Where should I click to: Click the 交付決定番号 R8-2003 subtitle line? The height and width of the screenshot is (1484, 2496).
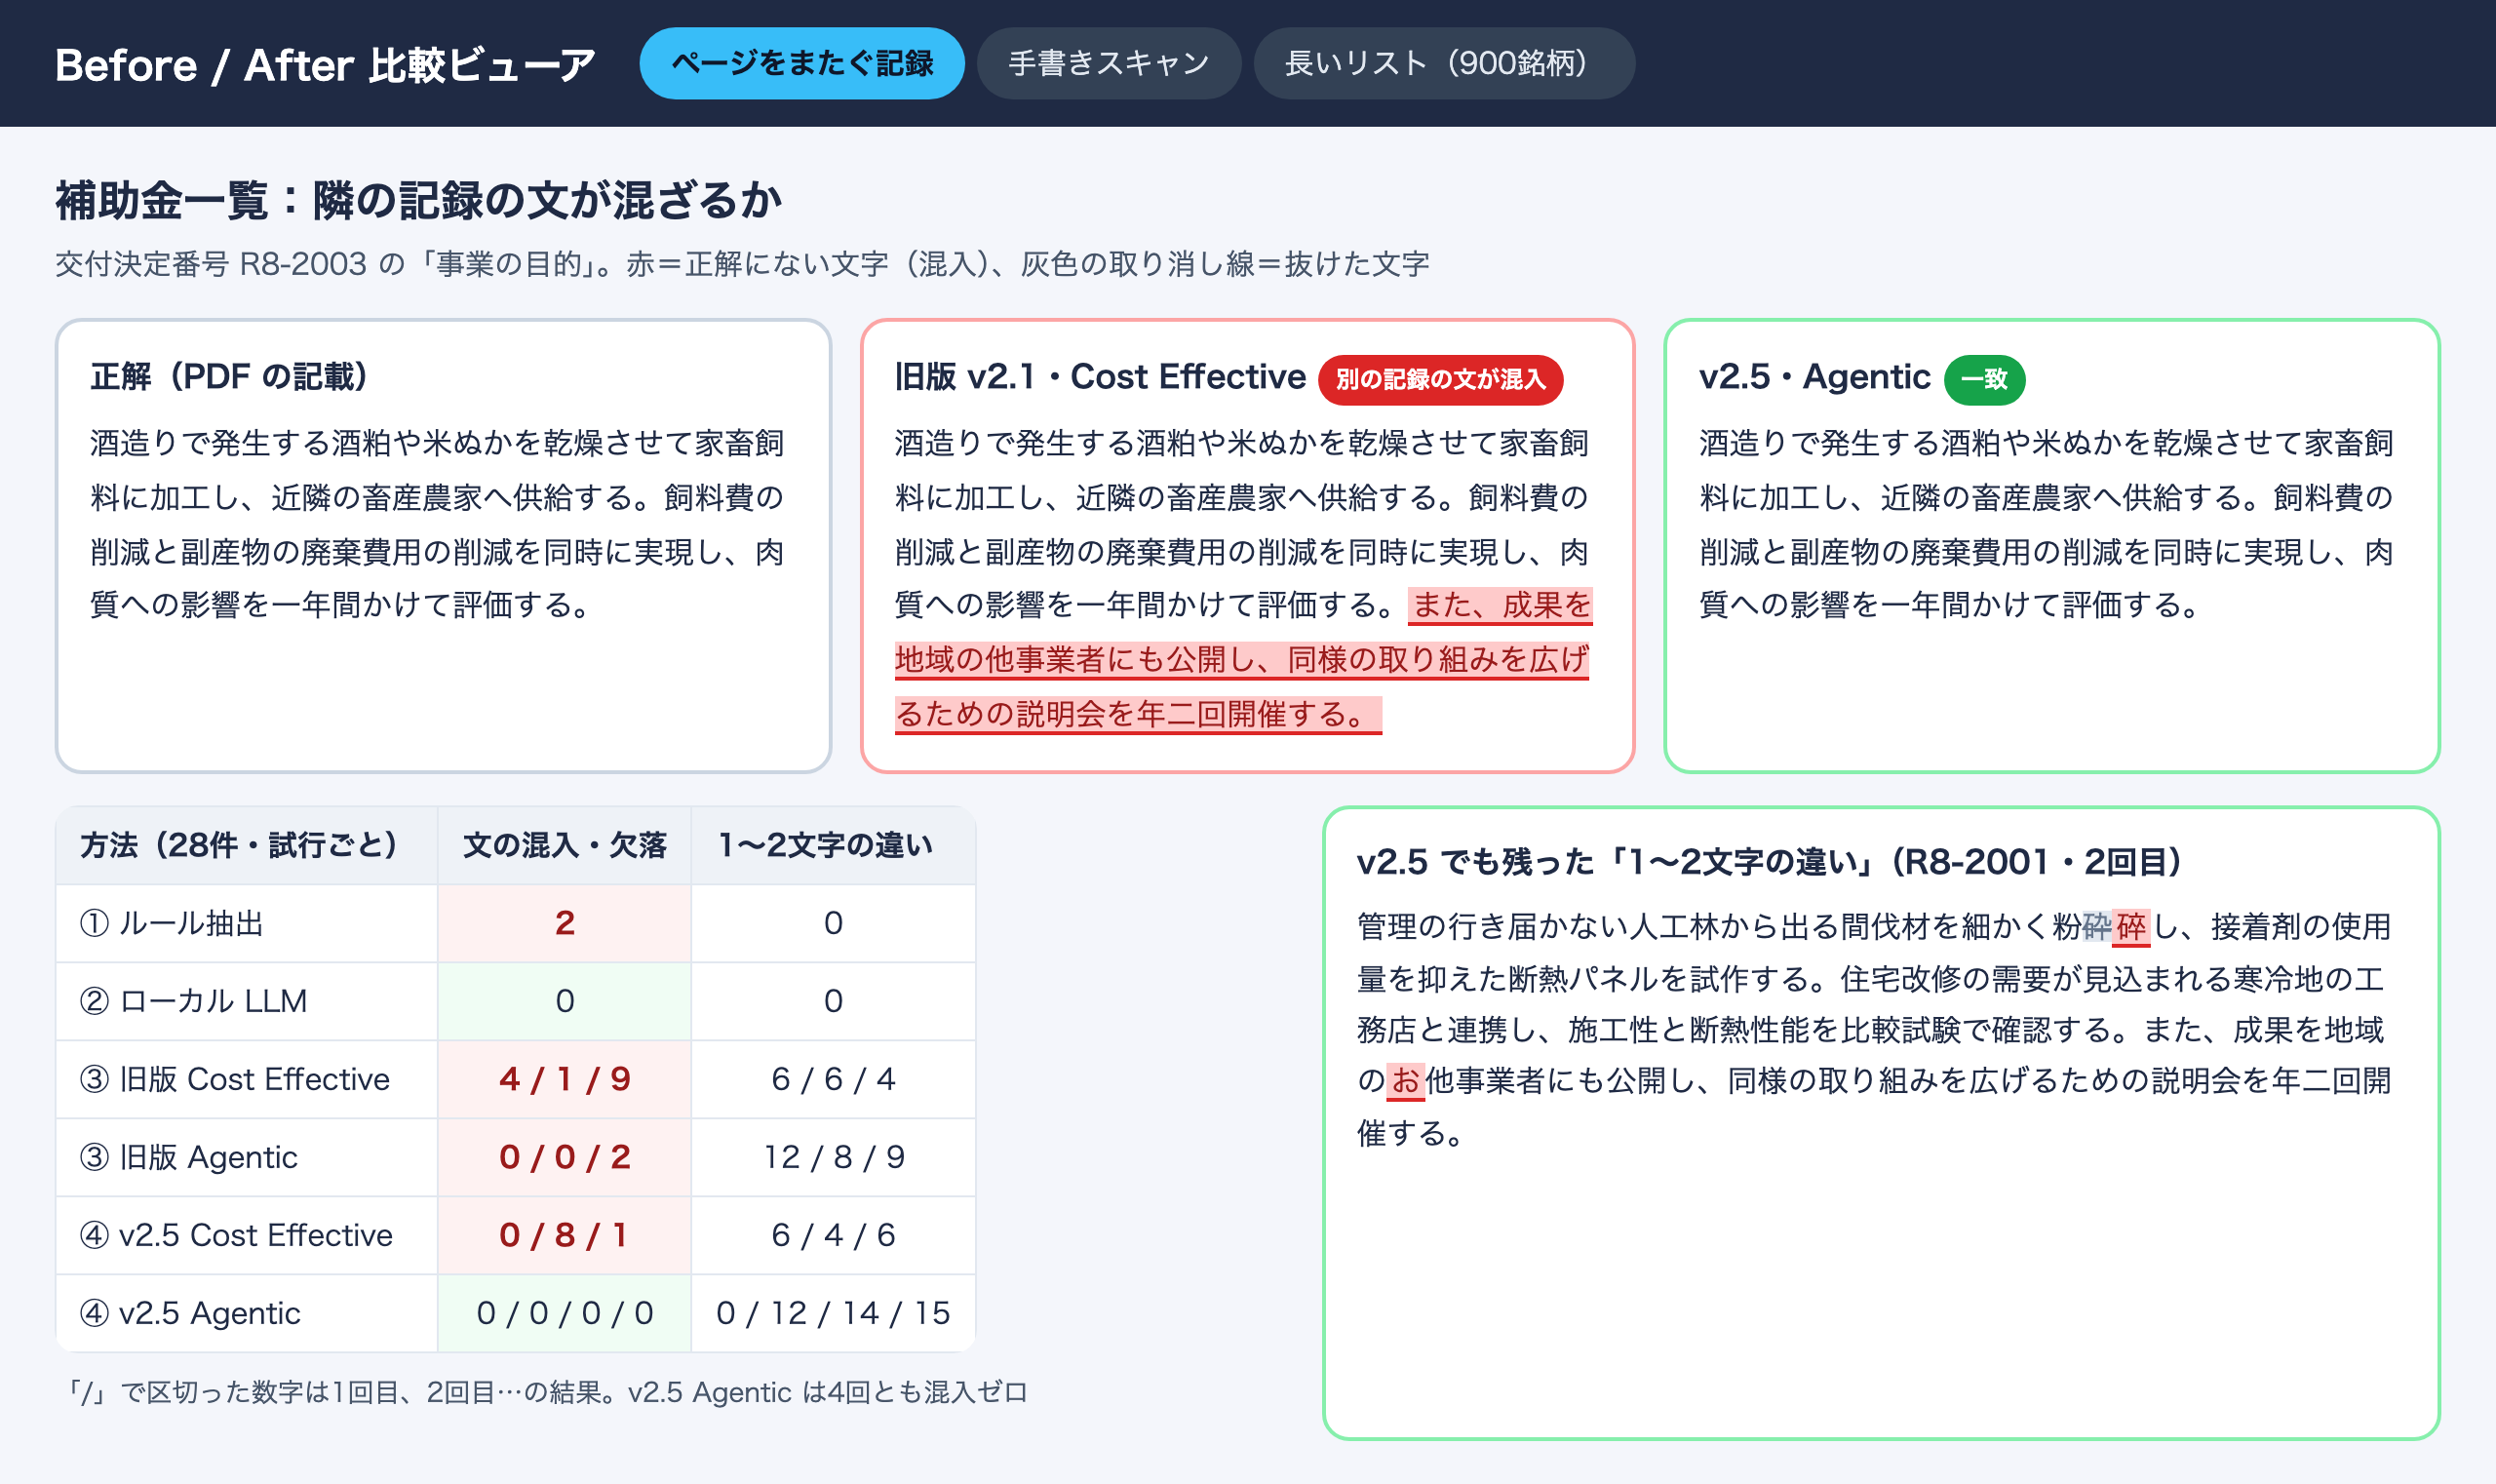742,264
